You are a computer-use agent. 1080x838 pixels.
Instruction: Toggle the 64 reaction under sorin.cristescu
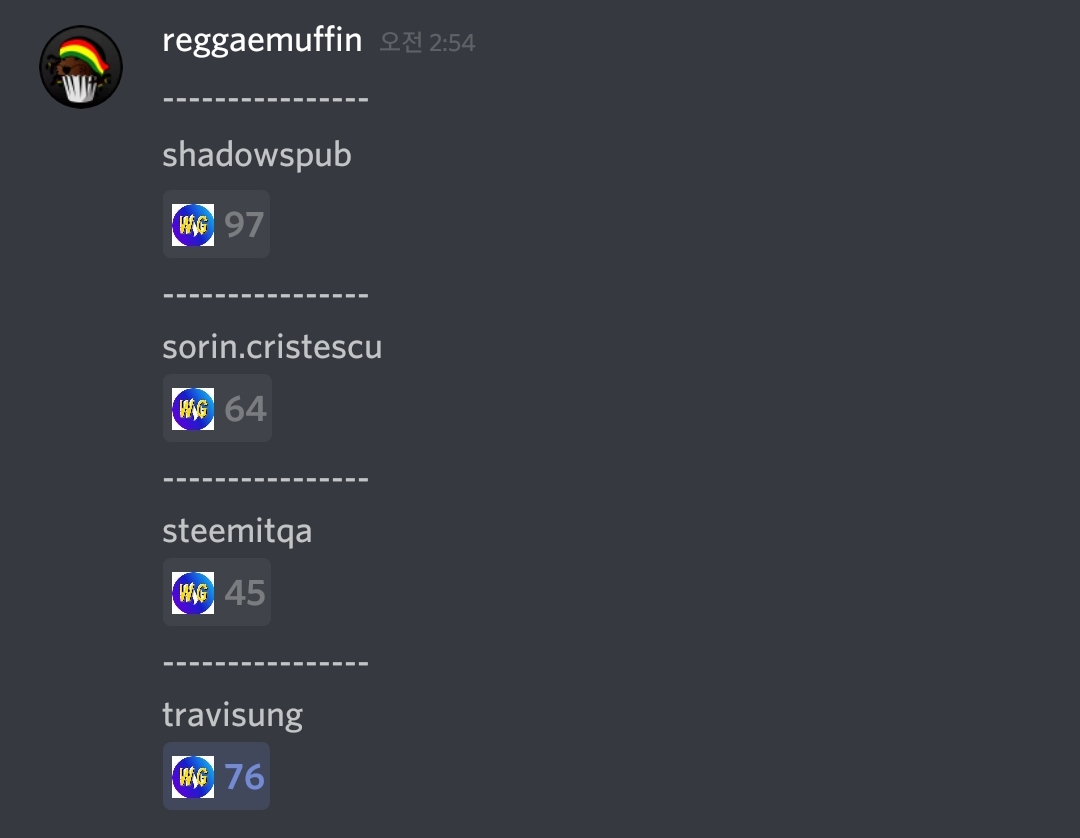217,408
